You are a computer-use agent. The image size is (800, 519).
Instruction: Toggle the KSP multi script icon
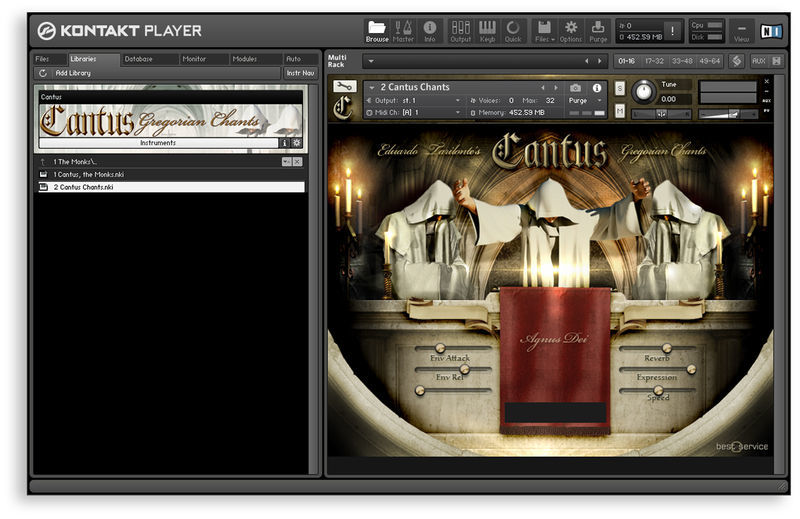(x=736, y=61)
